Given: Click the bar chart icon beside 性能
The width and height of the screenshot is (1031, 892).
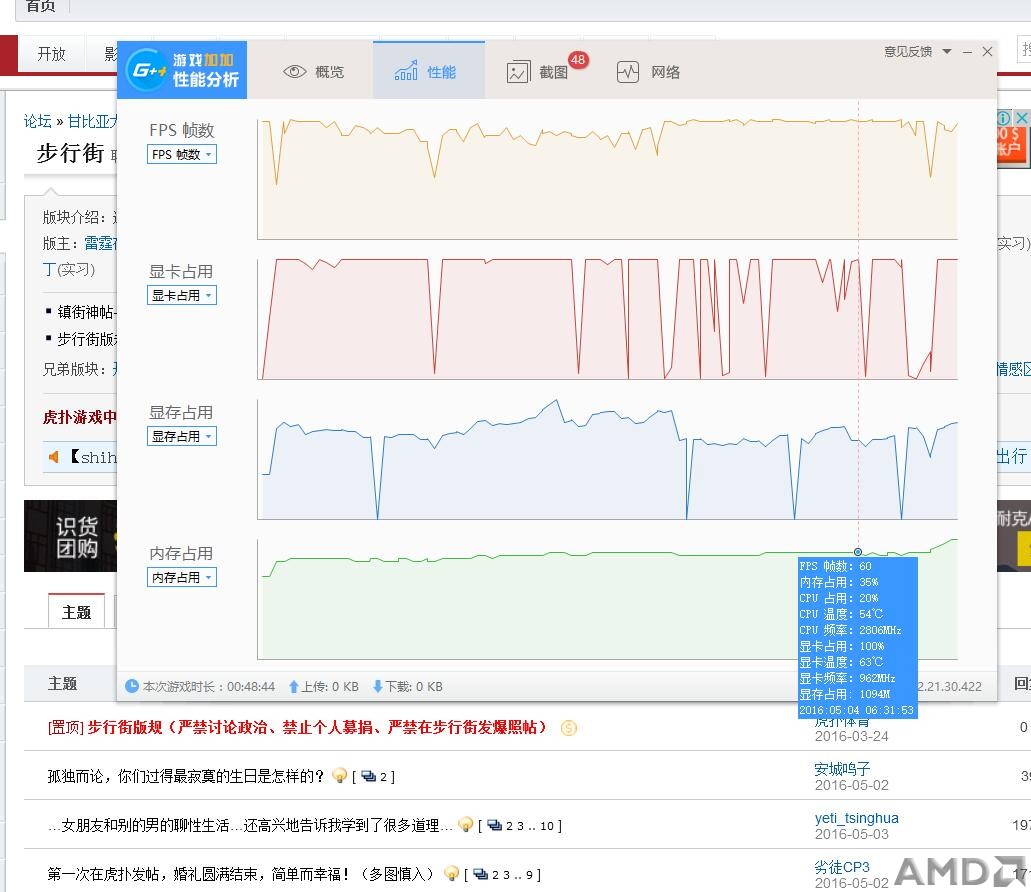Looking at the screenshot, I should (406, 70).
